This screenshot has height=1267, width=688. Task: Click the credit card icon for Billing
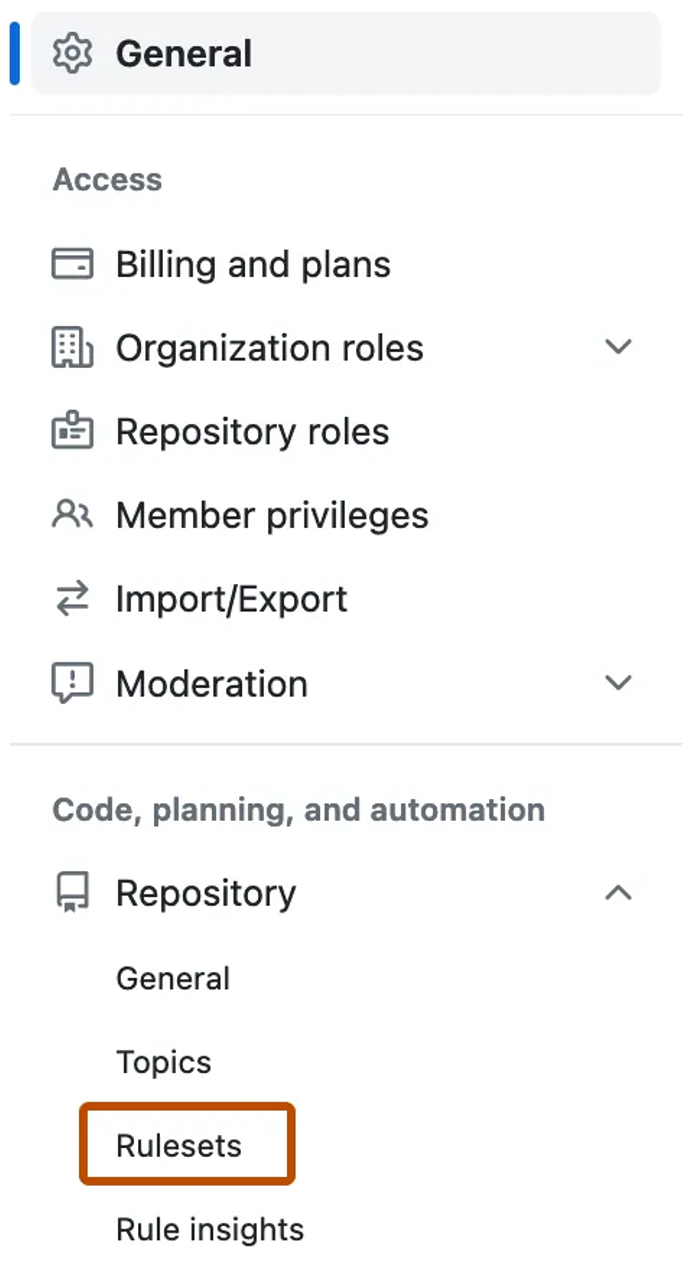[x=72, y=265]
